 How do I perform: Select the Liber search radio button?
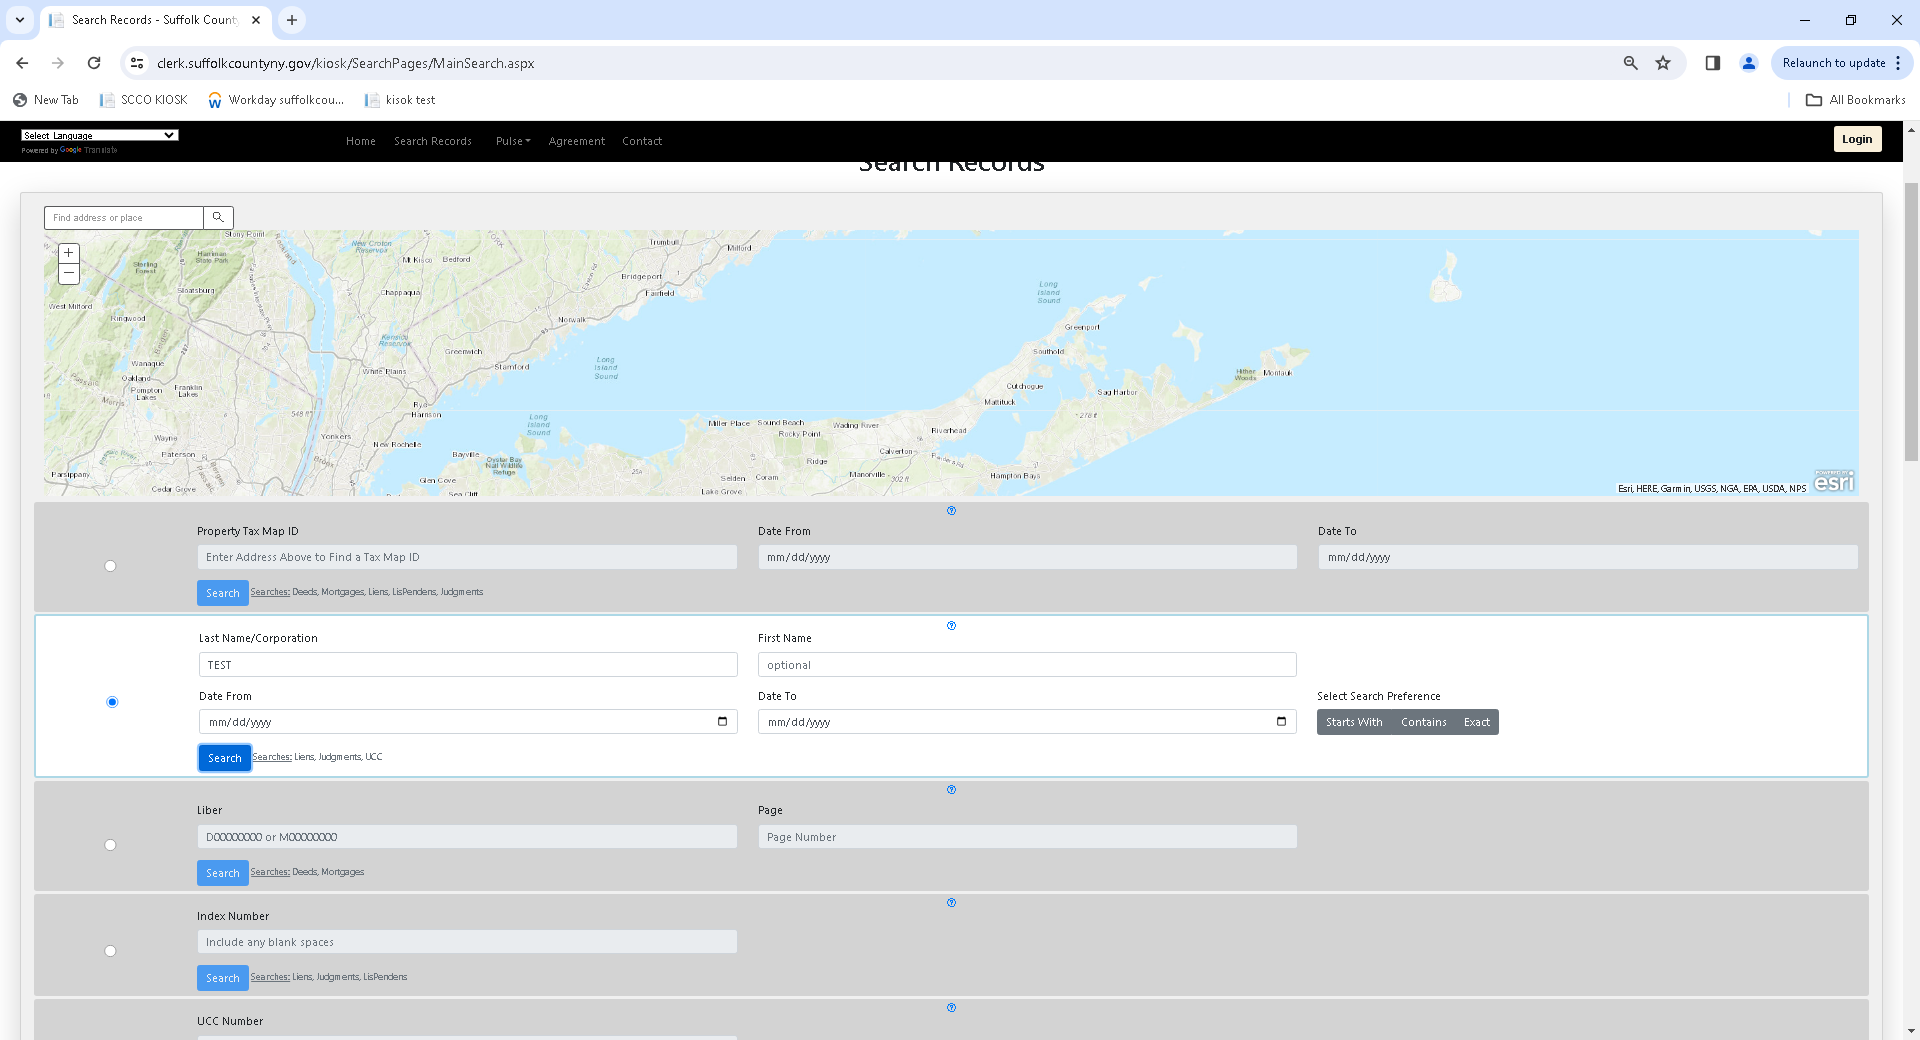click(x=110, y=845)
